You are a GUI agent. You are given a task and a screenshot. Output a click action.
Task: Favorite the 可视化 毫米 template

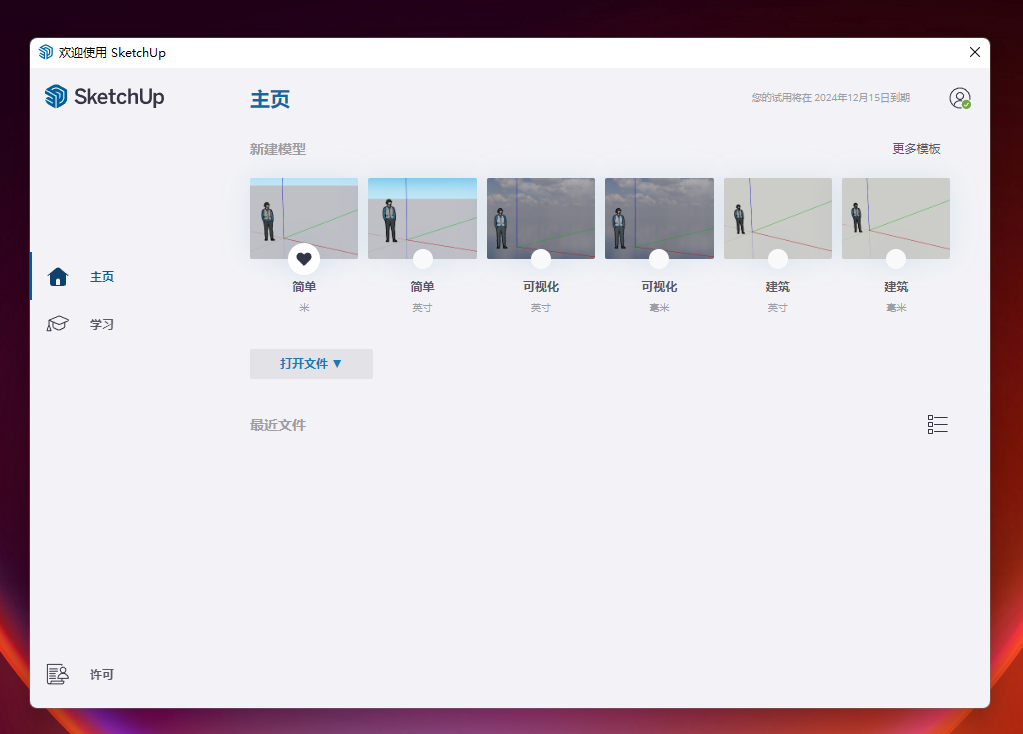pos(659,259)
